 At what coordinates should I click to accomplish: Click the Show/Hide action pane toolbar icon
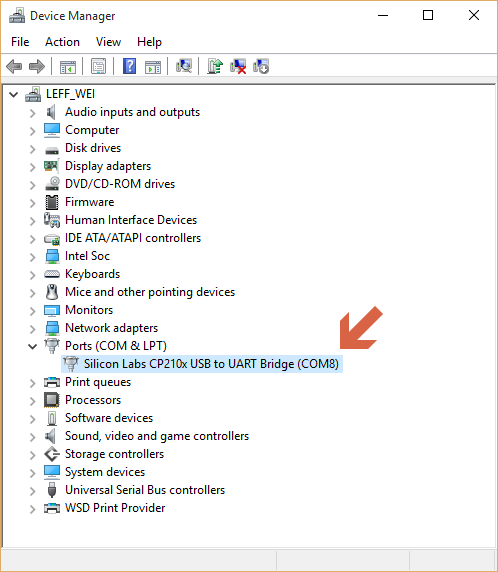pos(153,66)
